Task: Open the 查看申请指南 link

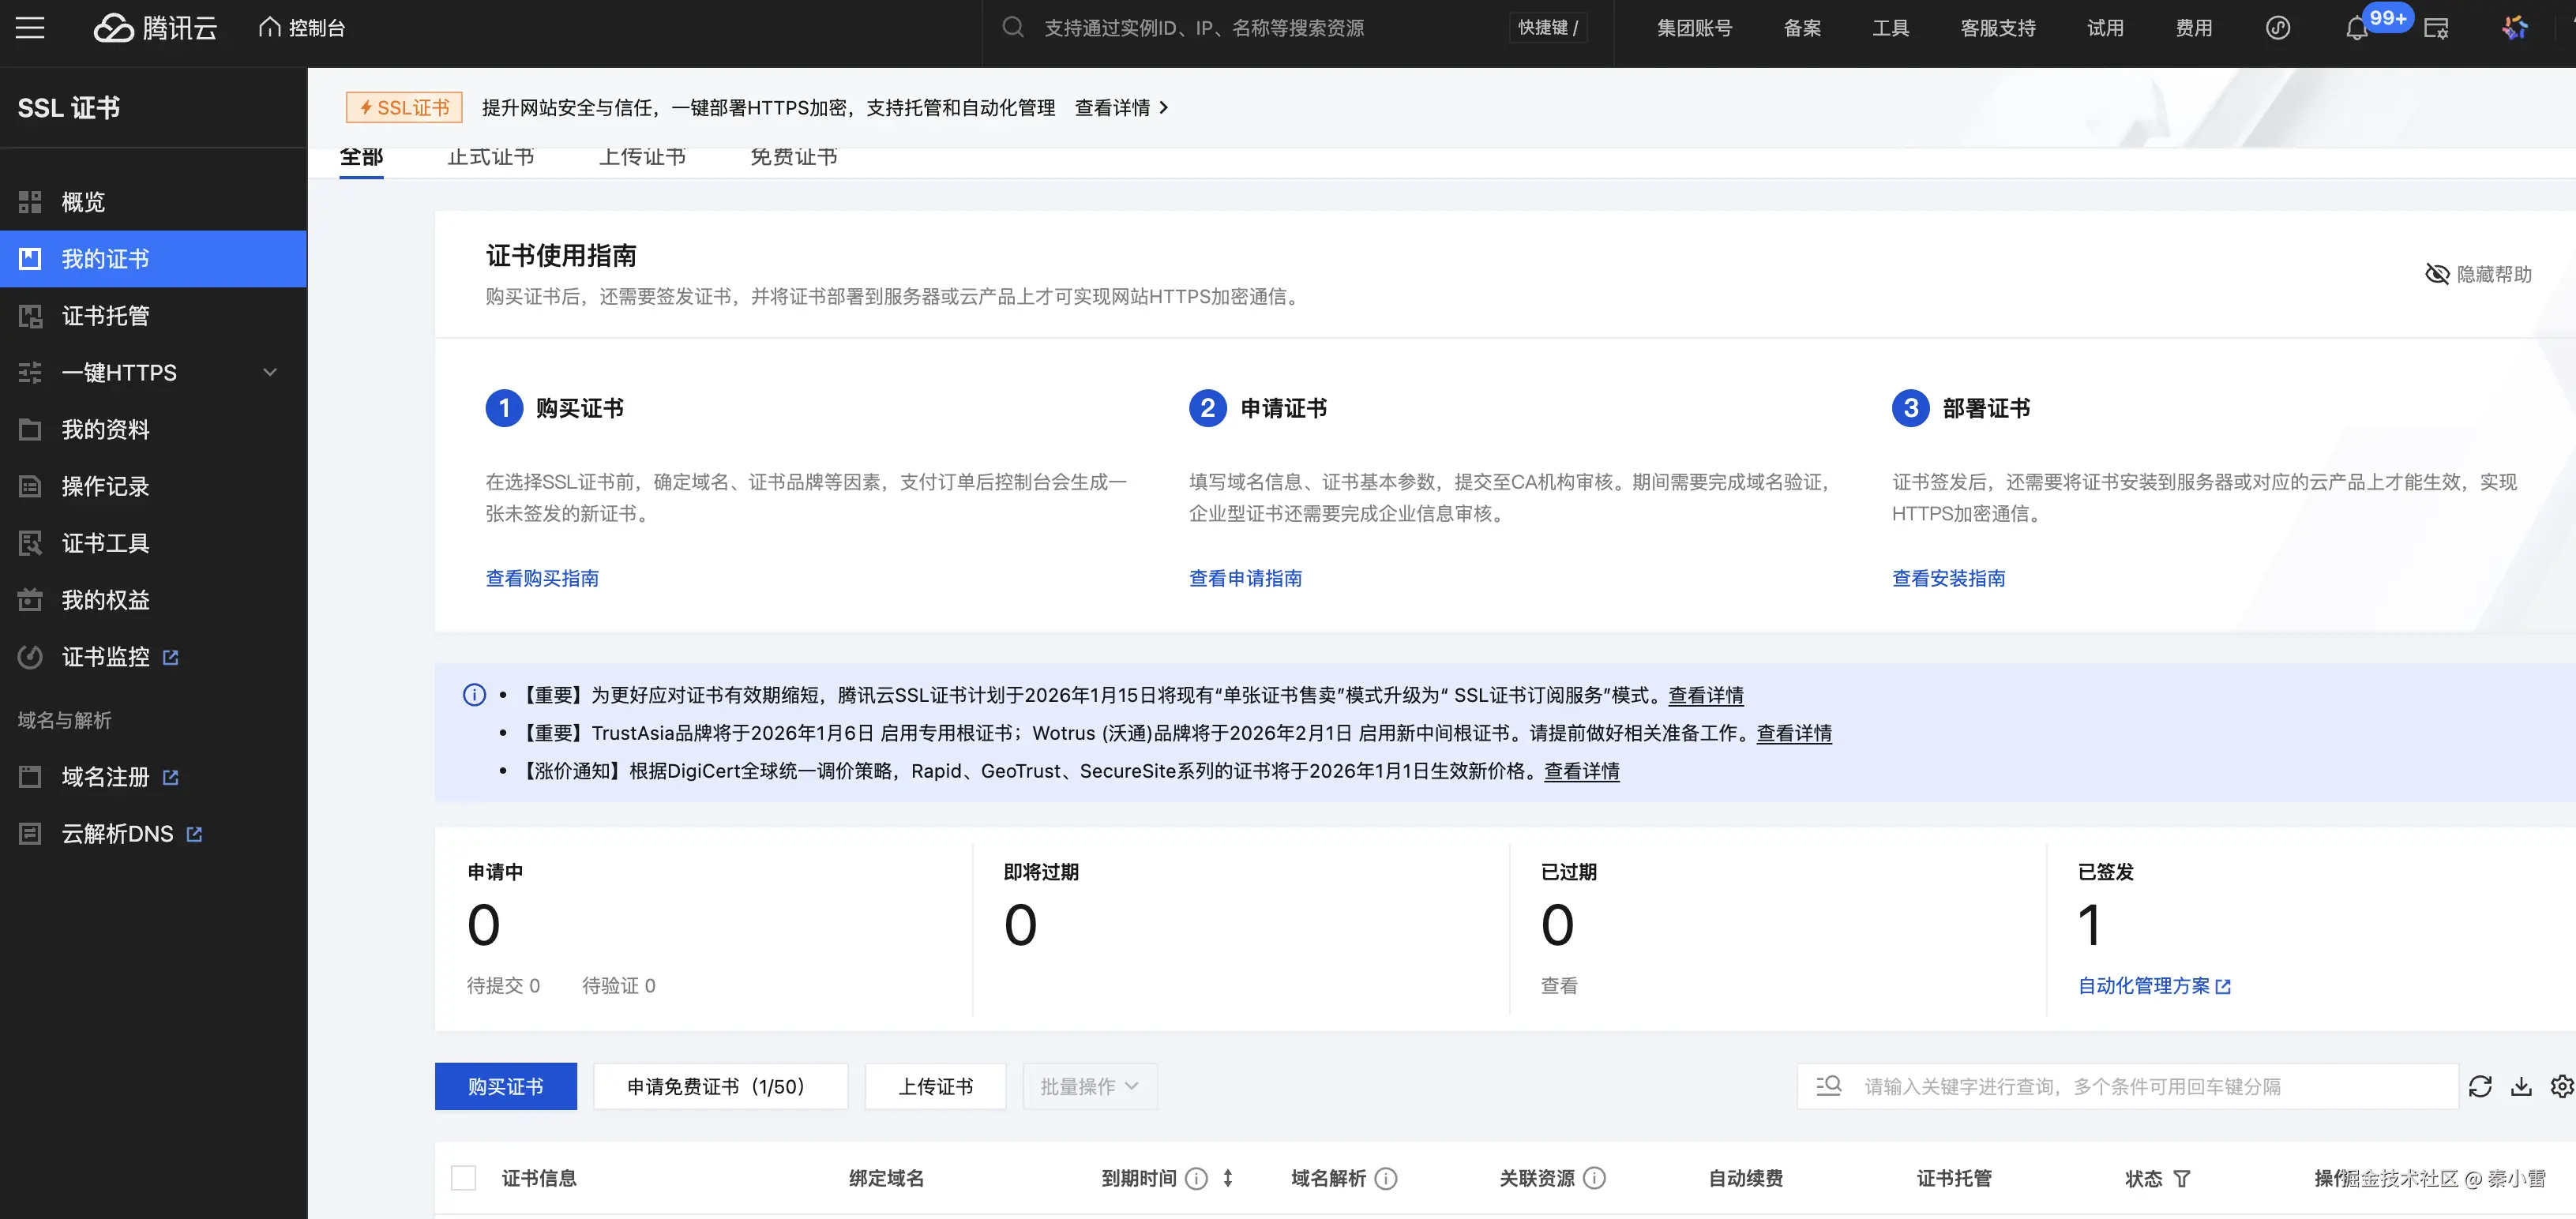Action: (x=1245, y=578)
